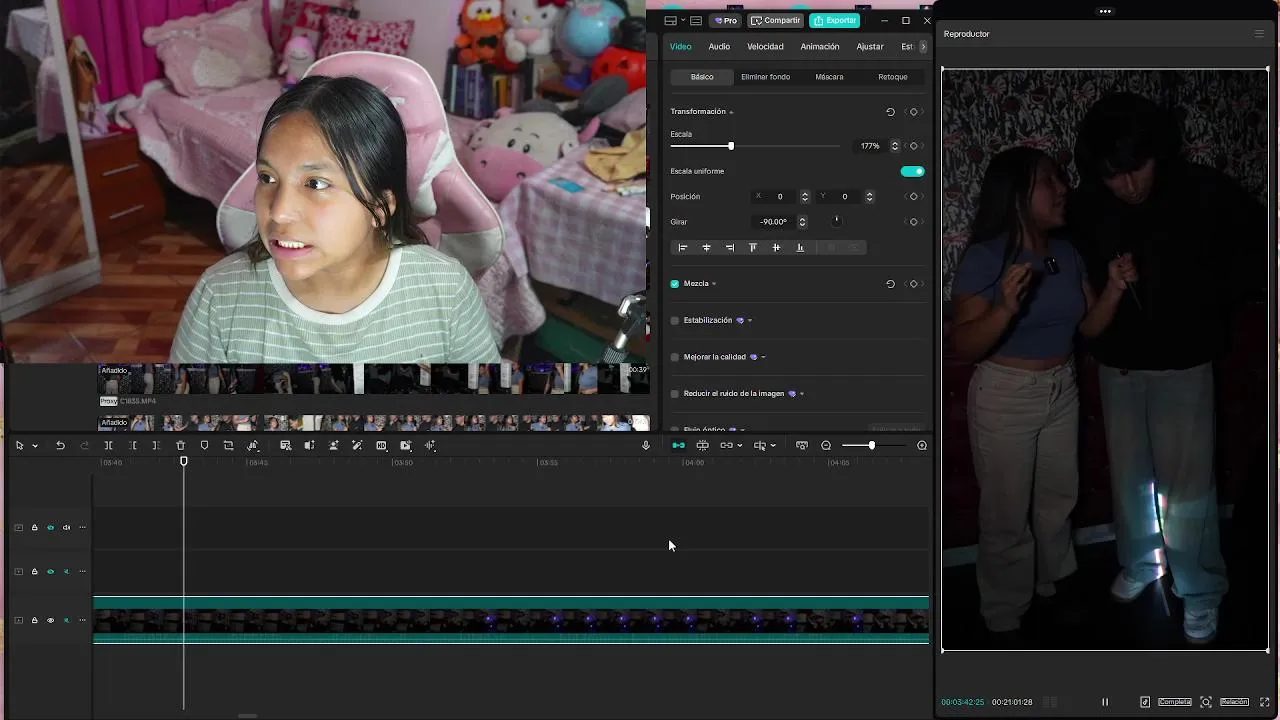Uncheck the Mezcla checkbox
The image size is (1280, 720).
[675, 284]
